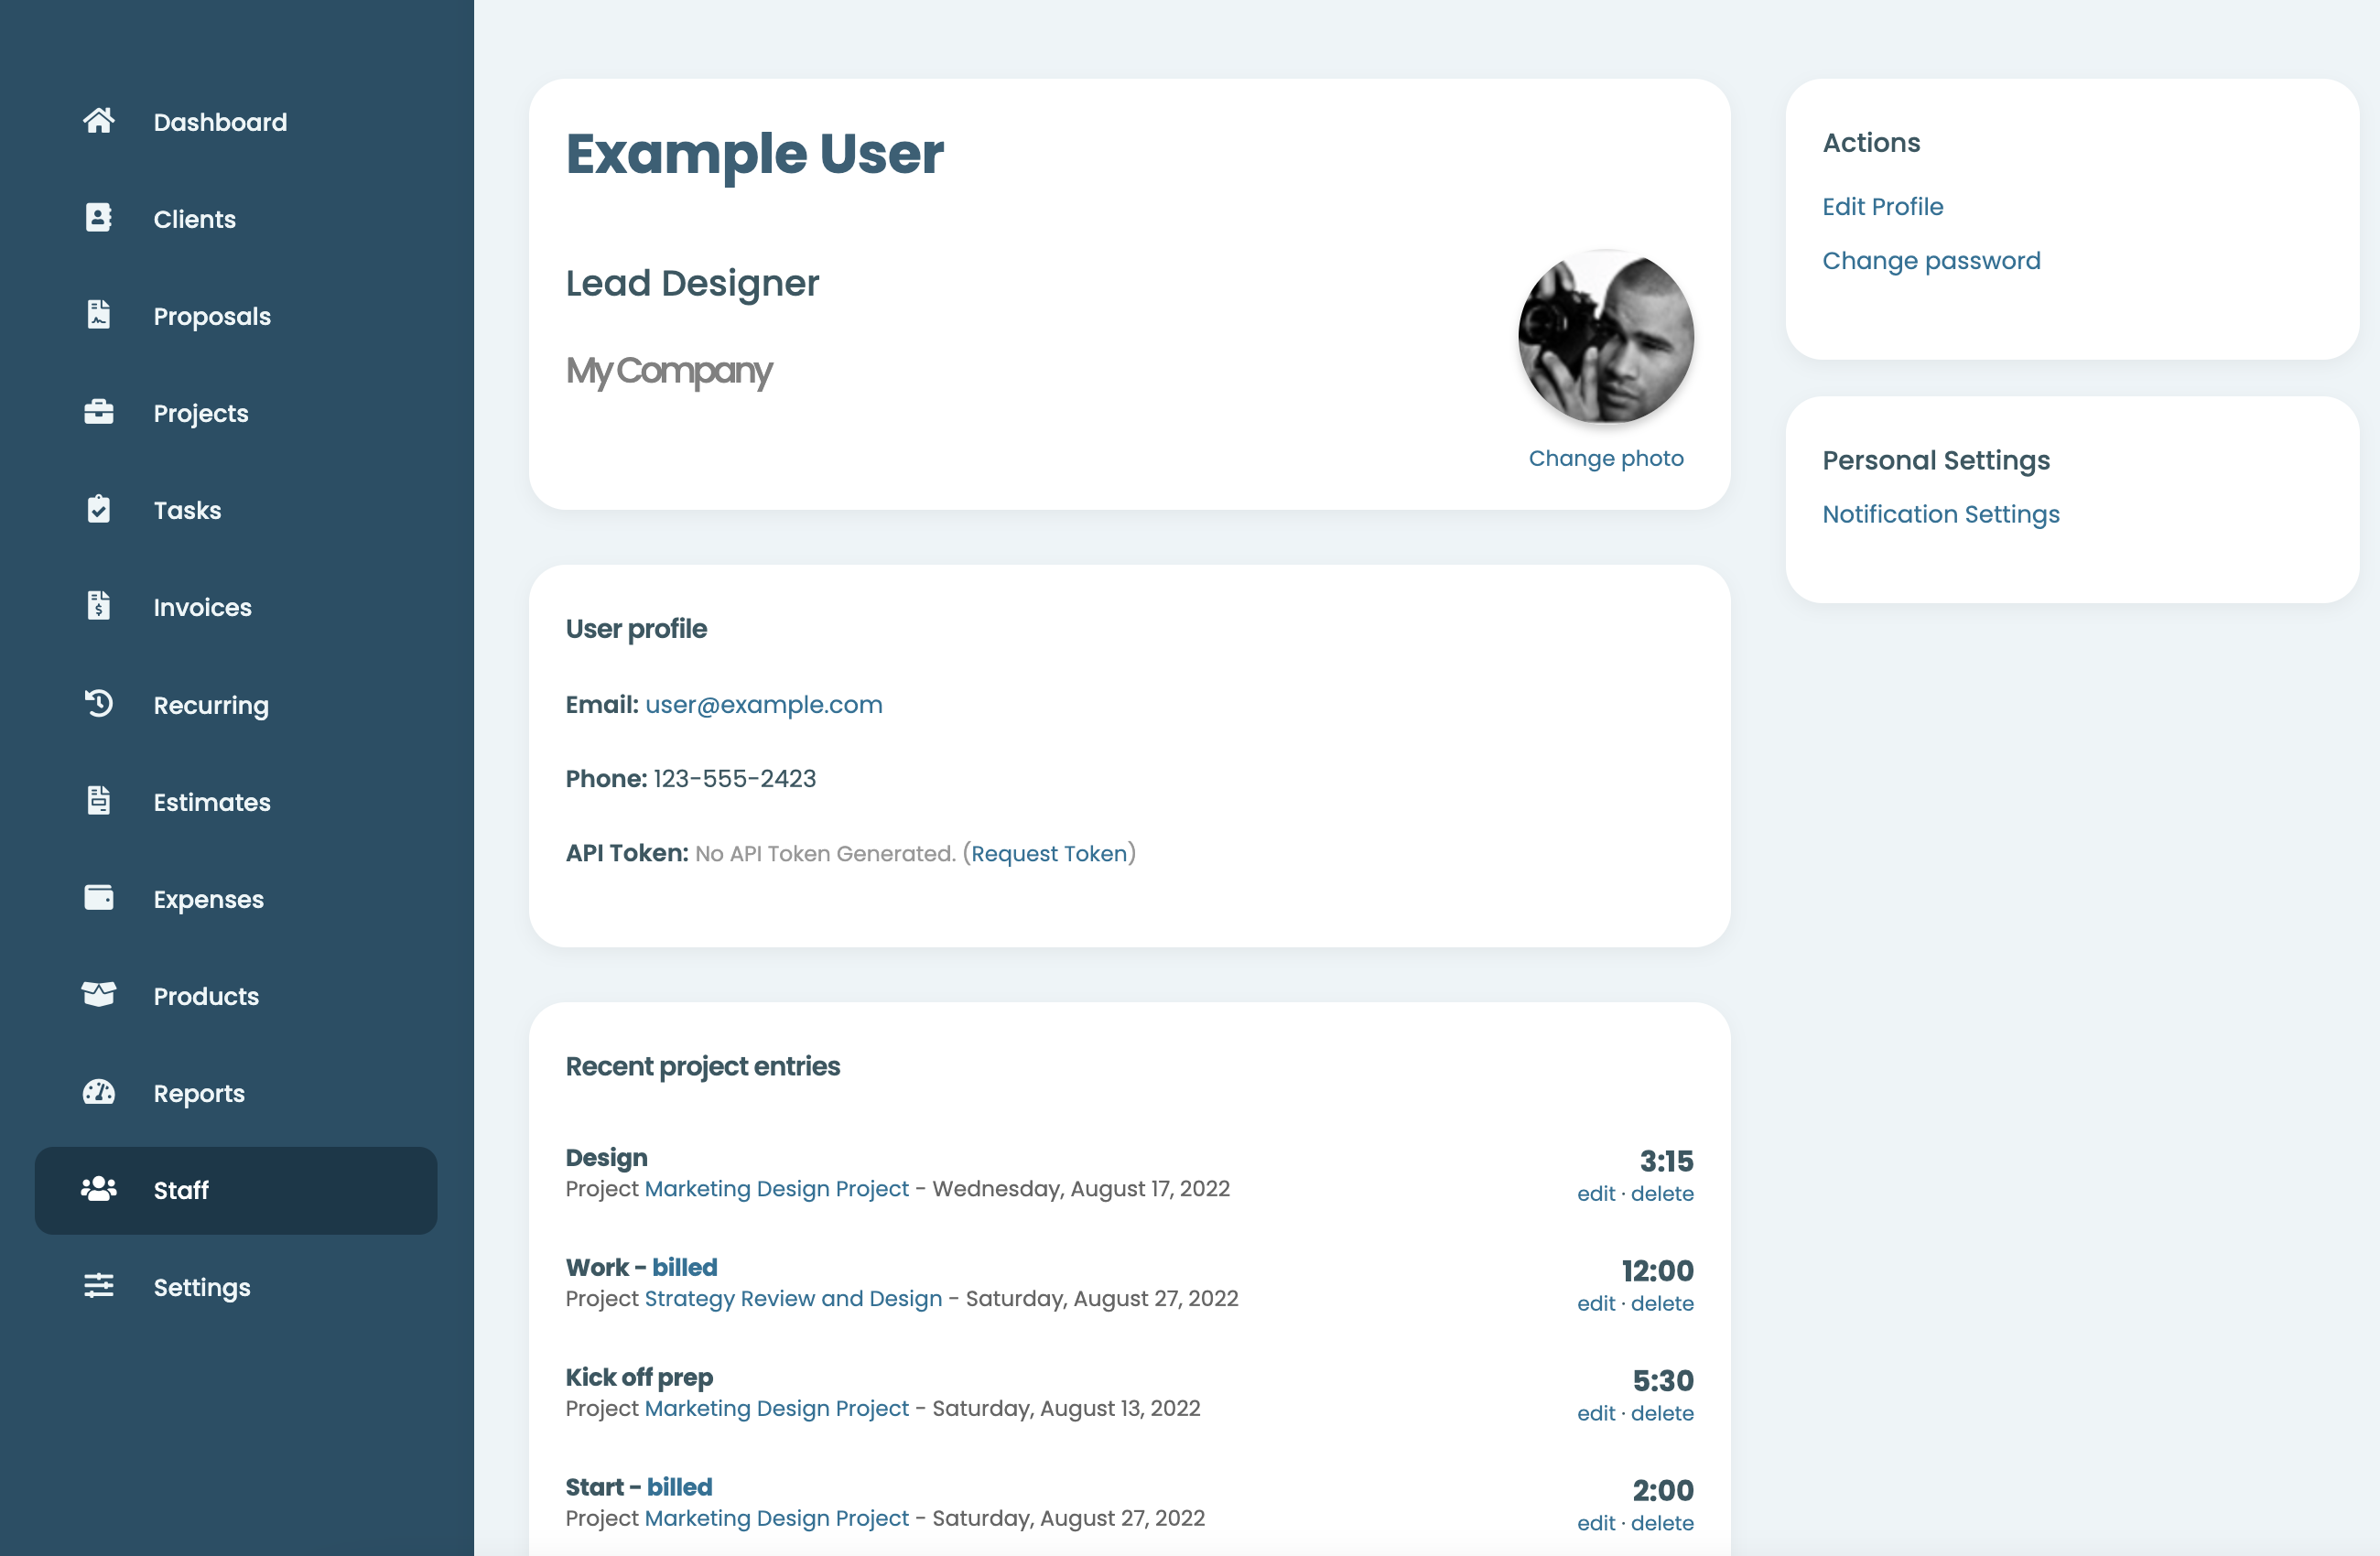Click the Edit Profile link
Screen dimensions: 2380x1556
click(1882, 206)
